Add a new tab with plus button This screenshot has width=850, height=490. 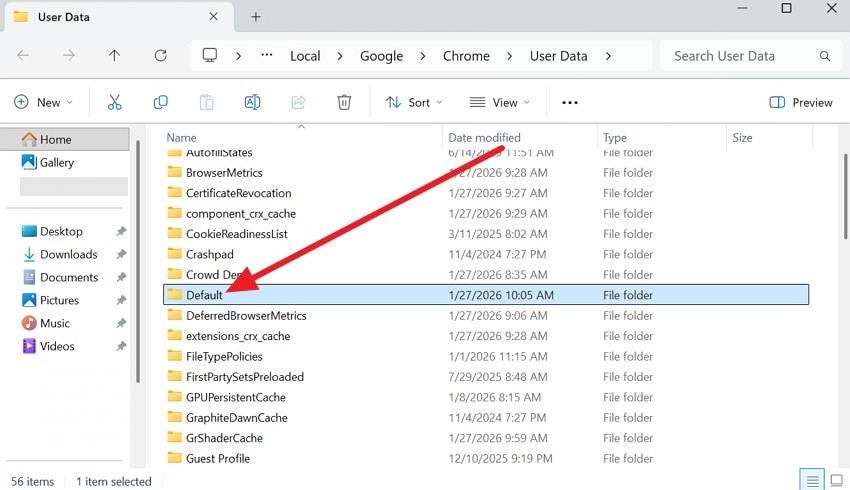tap(256, 17)
